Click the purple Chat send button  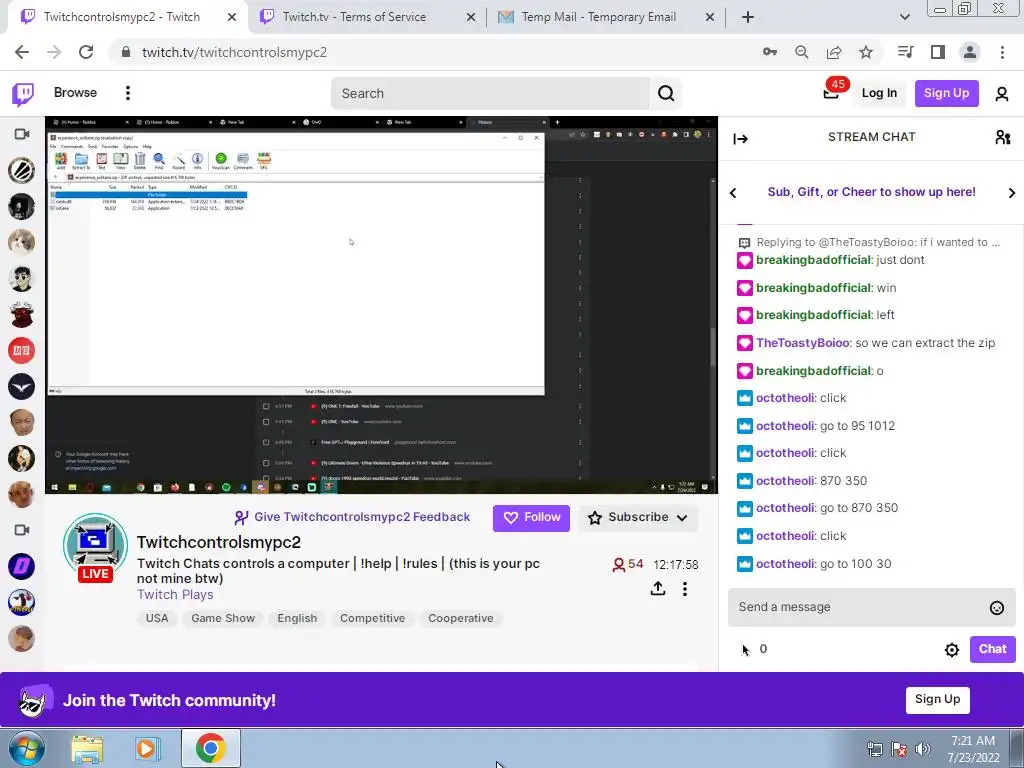[992, 650]
